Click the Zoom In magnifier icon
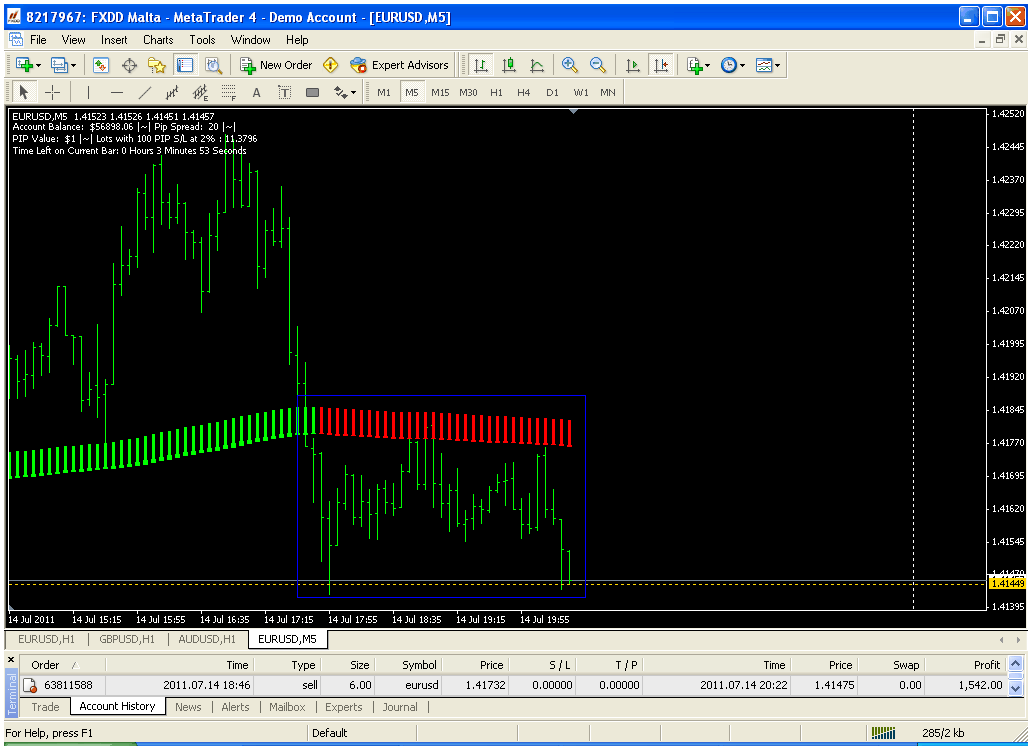This screenshot has height=746, width=1032. [x=570, y=65]
